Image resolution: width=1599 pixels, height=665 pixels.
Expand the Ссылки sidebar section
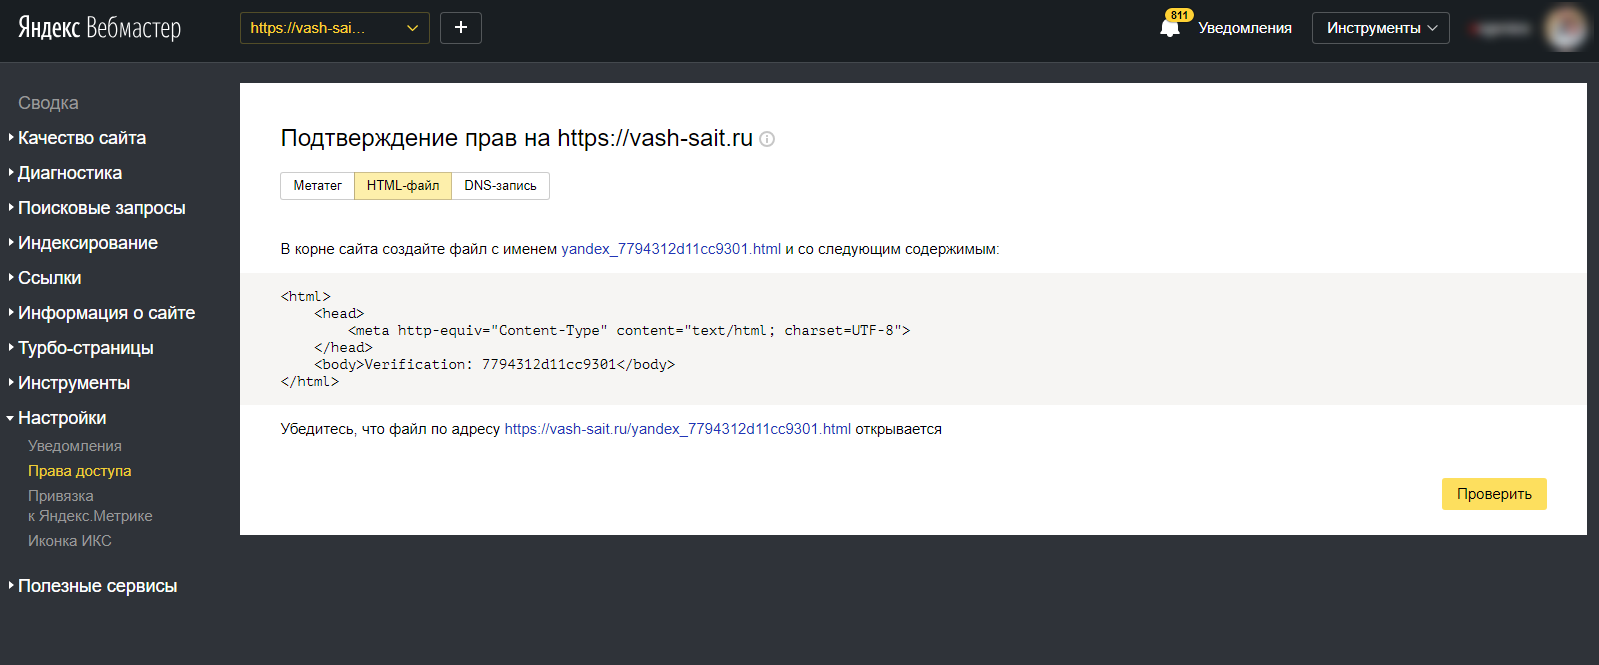[x=50, y=278]
